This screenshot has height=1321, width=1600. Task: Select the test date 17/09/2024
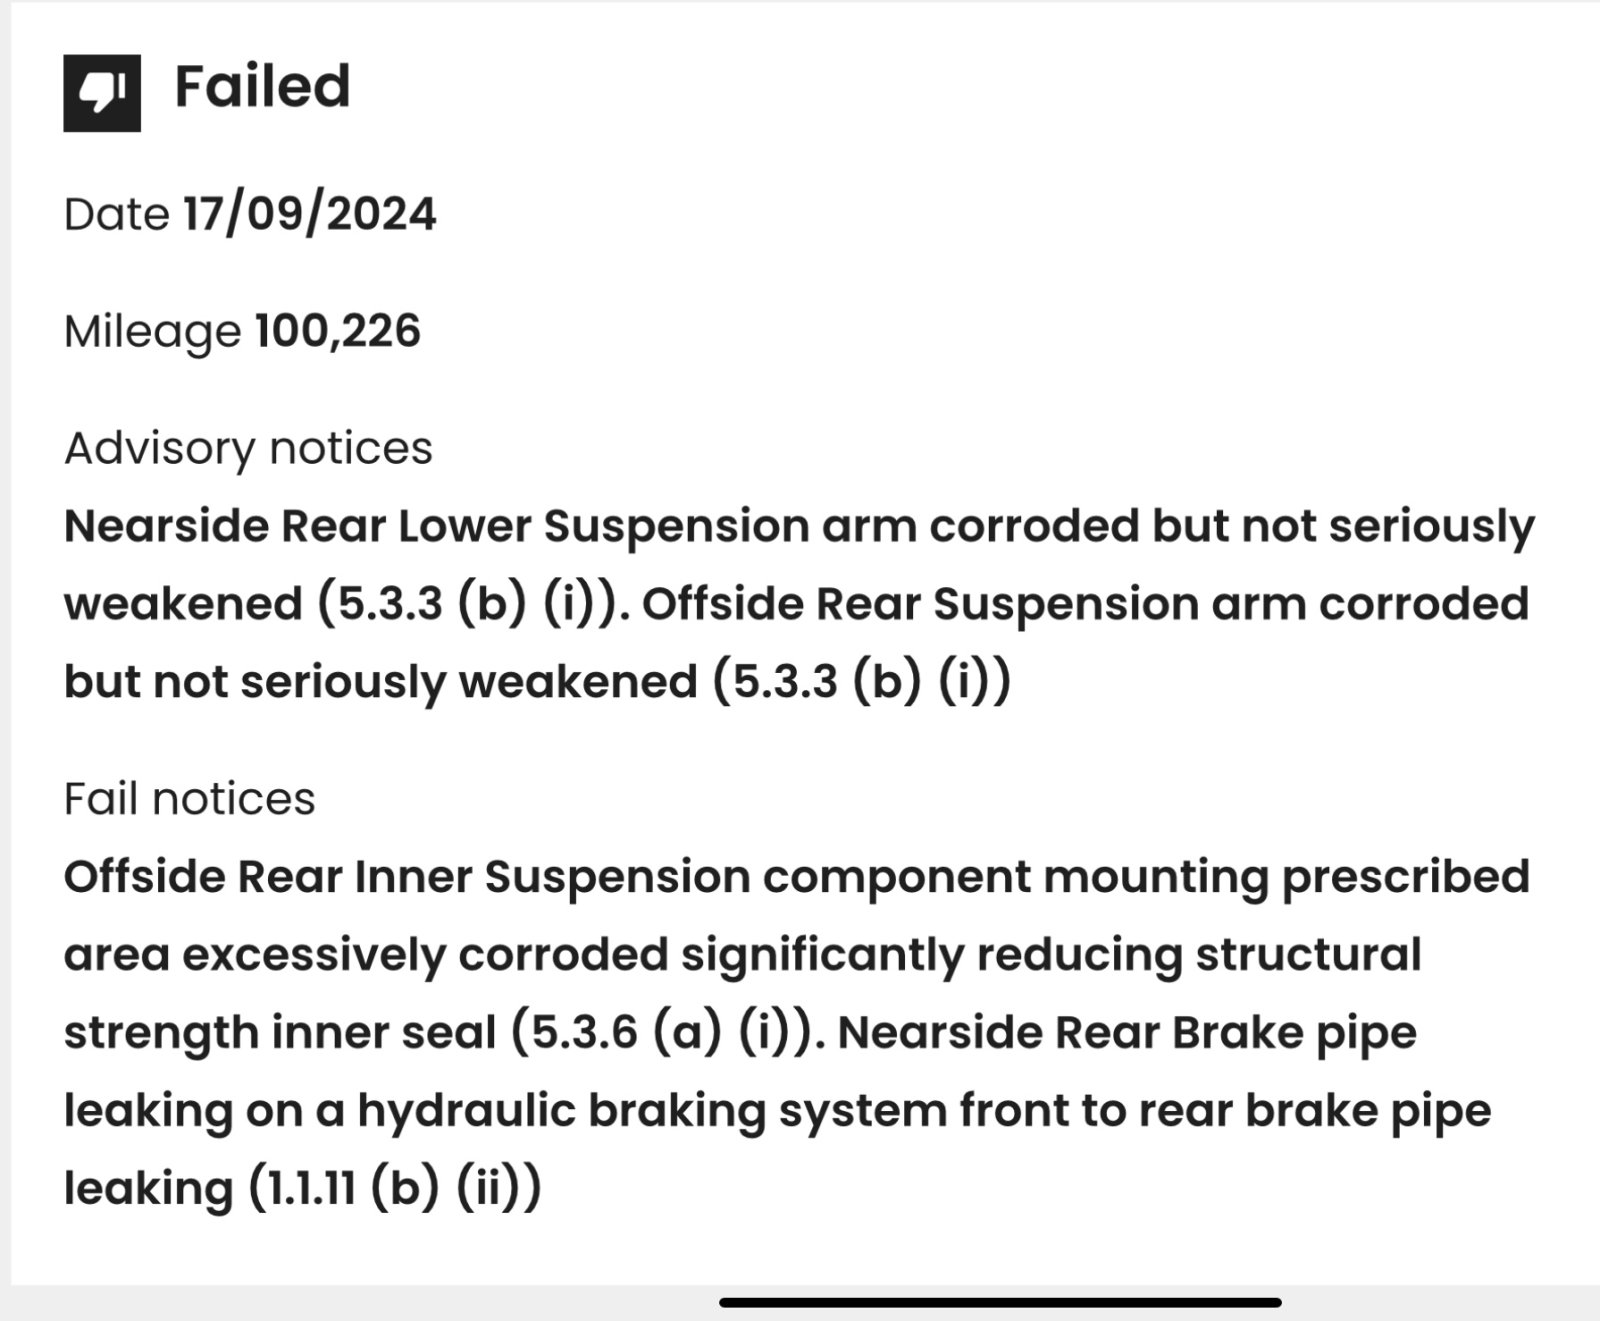(x=309, y=214)
